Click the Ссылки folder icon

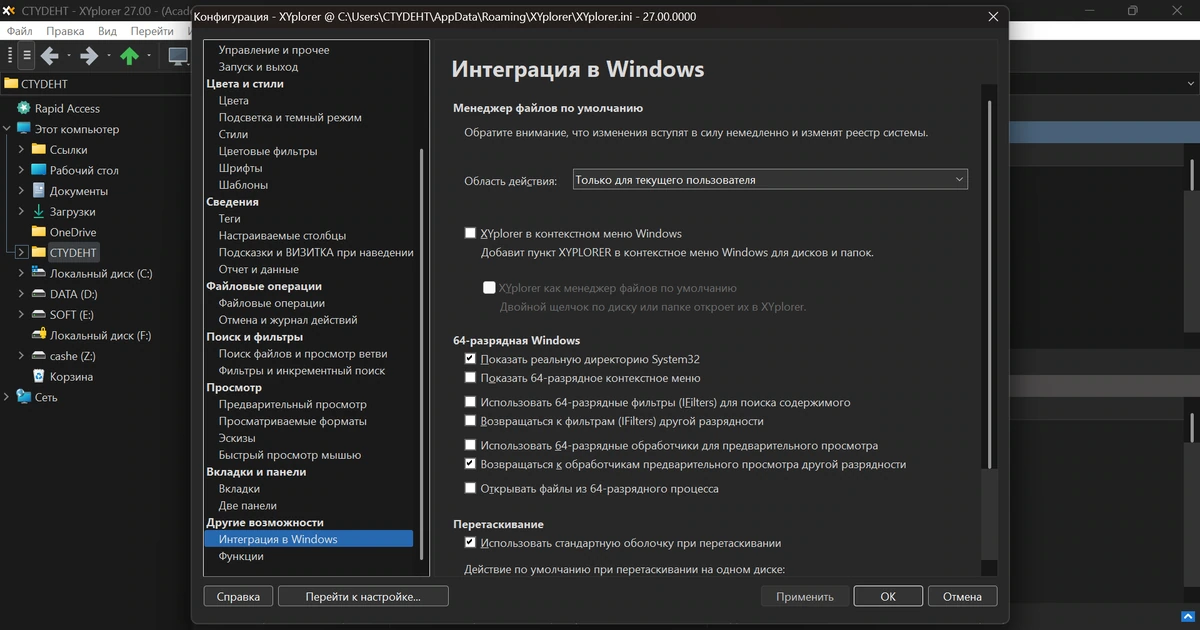click(x=39, y=149)
